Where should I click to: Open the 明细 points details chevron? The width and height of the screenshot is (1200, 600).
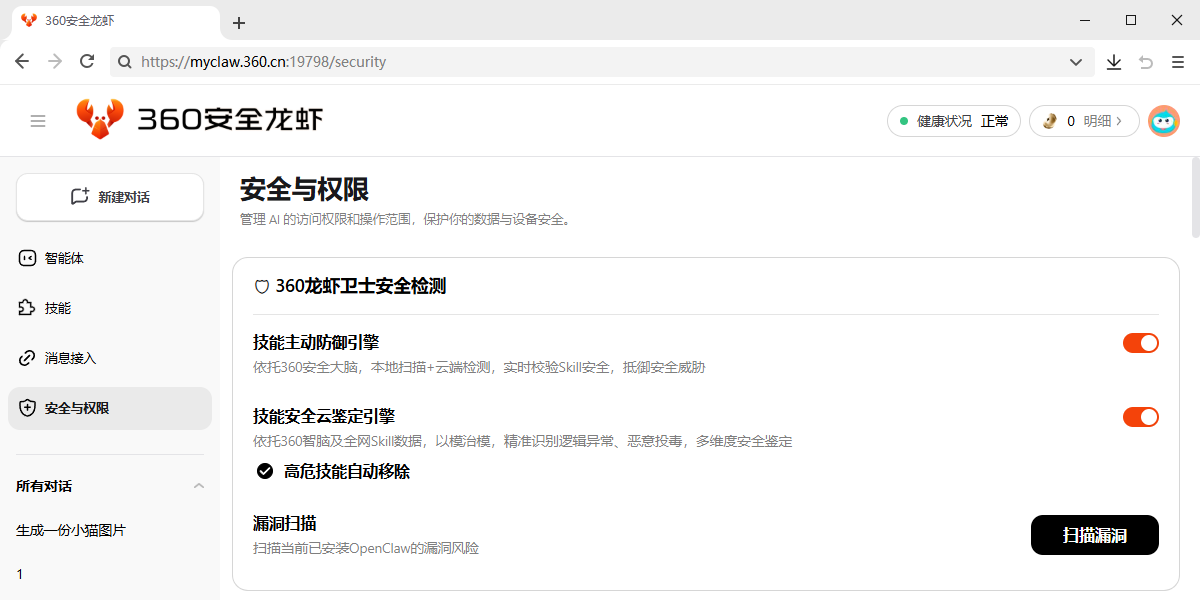pos(1119,121)
